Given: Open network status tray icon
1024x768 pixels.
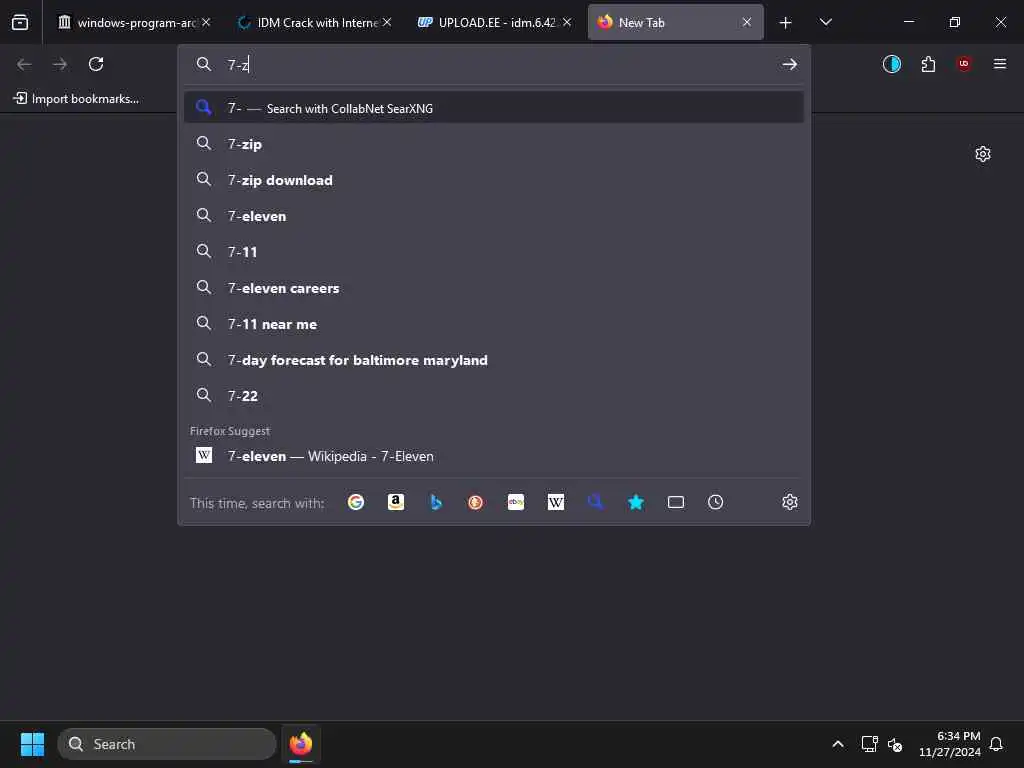Looking at the screenshot, I should coord(869,744).
